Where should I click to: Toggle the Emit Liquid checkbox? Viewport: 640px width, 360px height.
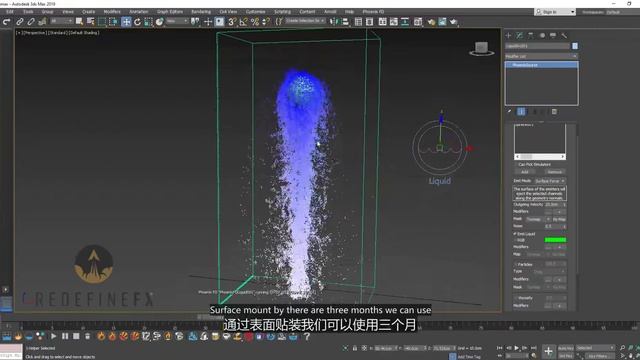tap(516, 234)
